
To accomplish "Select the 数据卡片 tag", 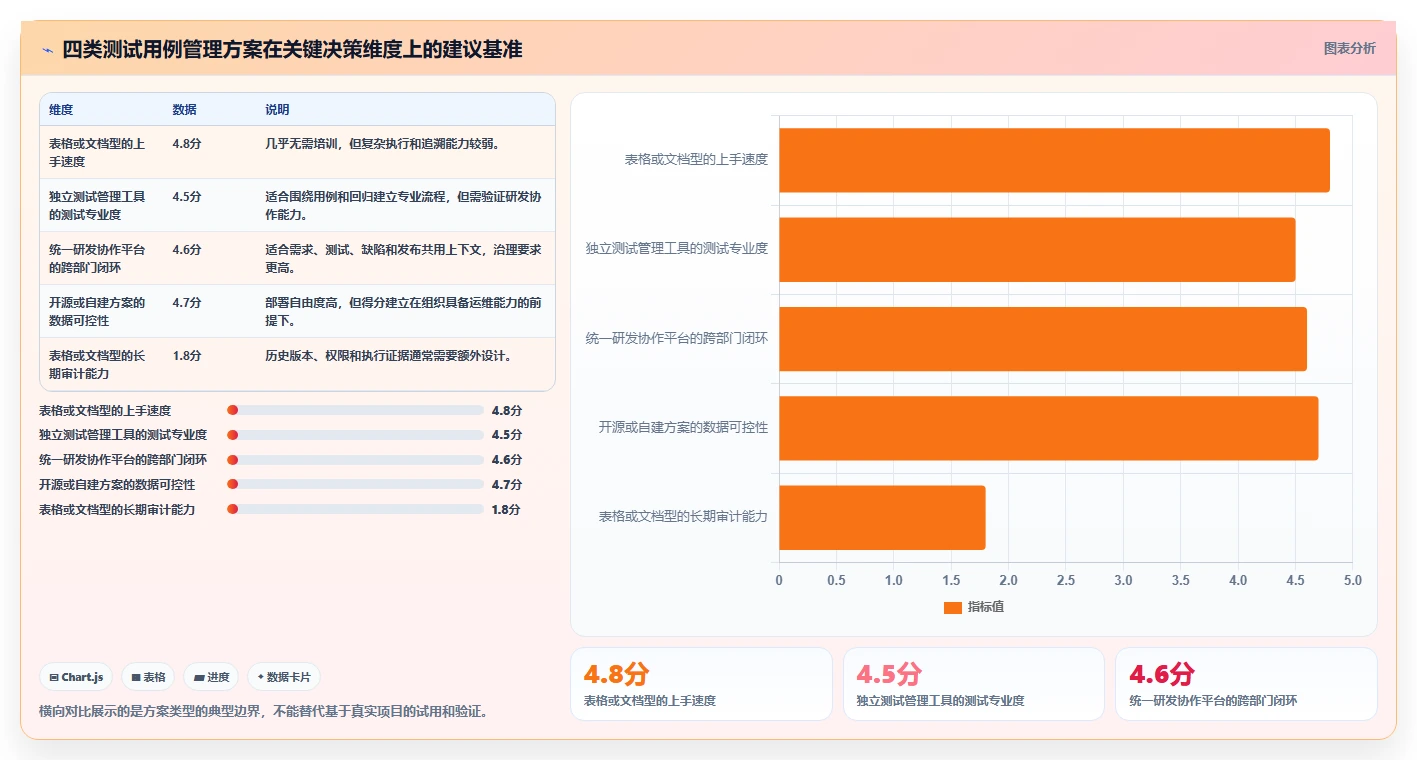I will click(284, 677).
